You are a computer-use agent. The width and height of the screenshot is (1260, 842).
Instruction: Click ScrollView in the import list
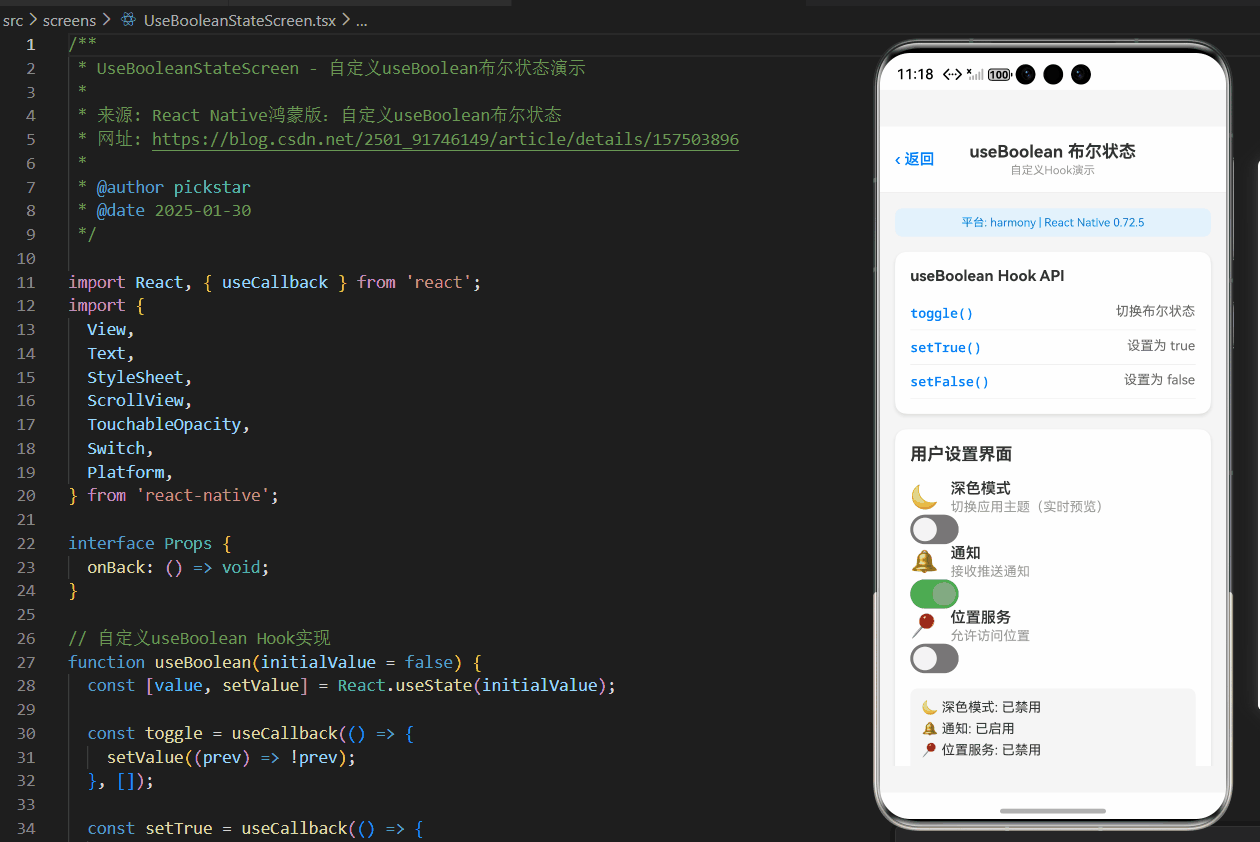(x=135, y=400)
